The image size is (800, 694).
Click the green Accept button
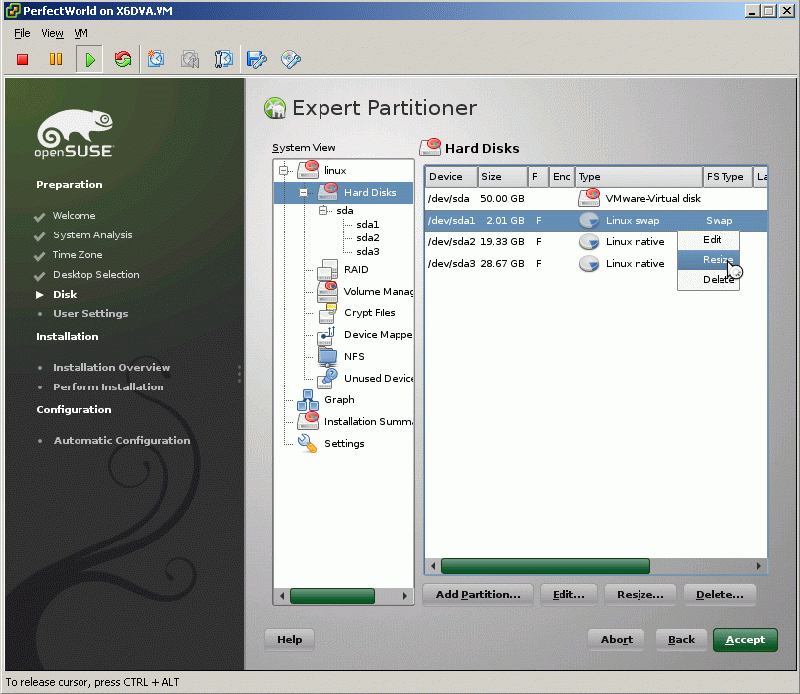pyautogui.click(x=745, y=640)
